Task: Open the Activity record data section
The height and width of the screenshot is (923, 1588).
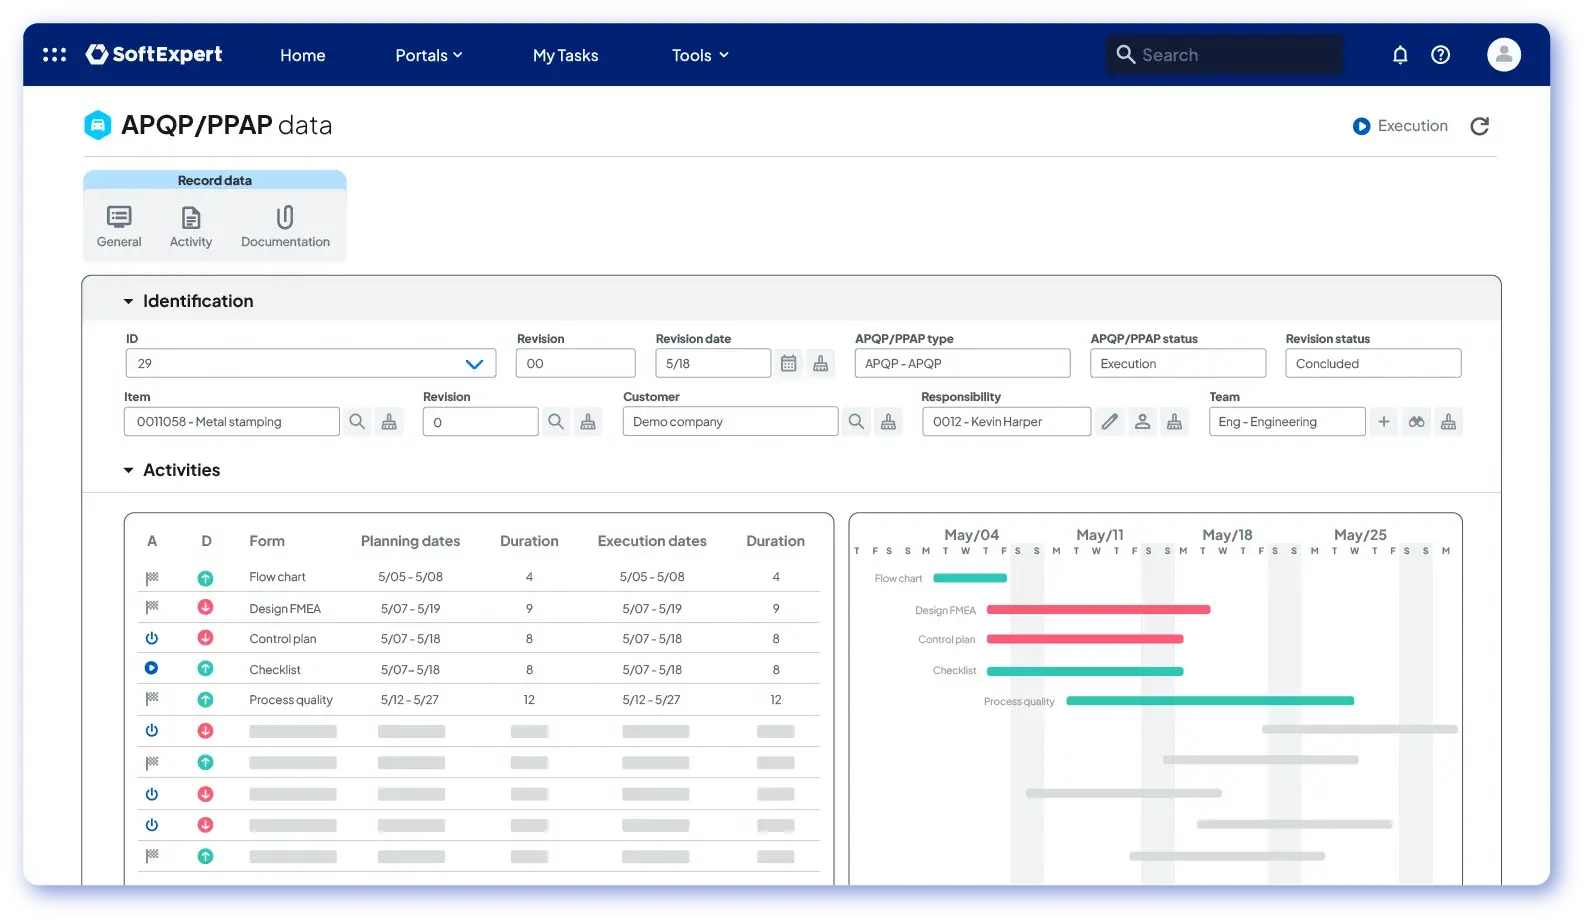Action: (x=191, y=227)
